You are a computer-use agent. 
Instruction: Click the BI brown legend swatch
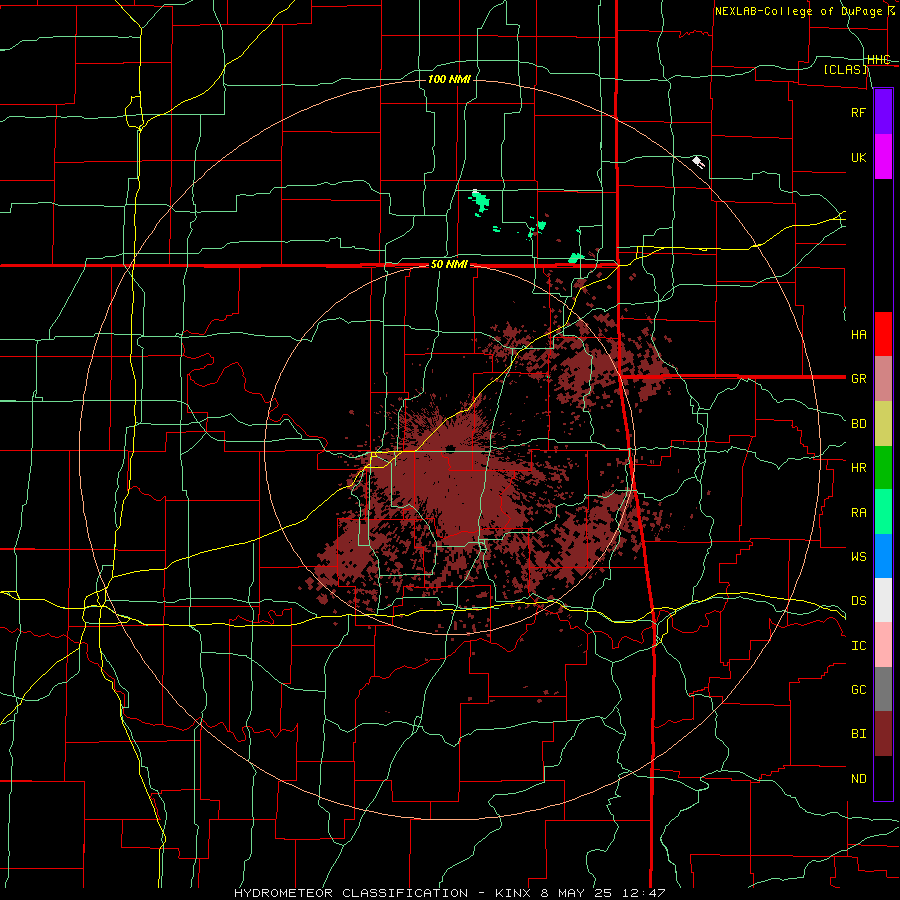(x=883, y=734)
